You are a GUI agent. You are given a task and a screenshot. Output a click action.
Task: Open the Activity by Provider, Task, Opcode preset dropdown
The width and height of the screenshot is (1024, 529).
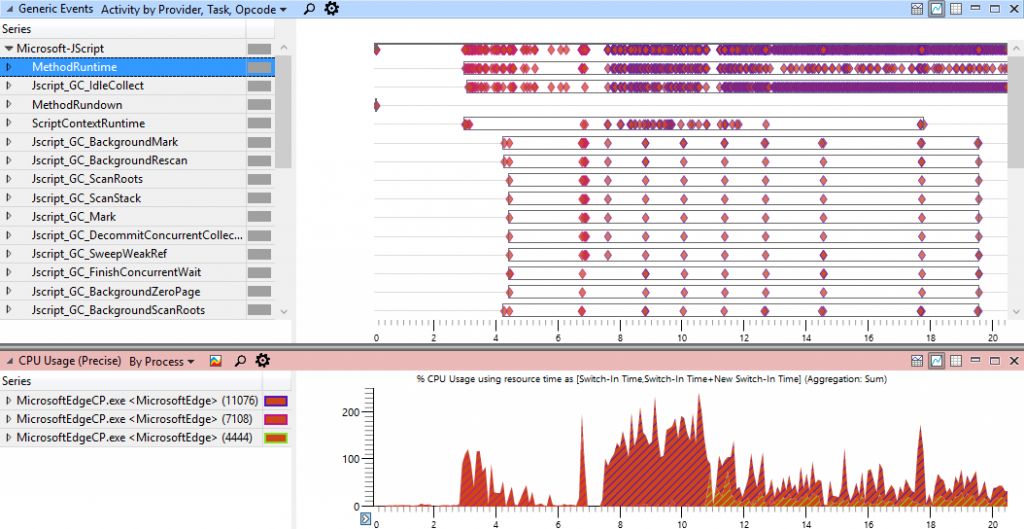pos(193,9)
